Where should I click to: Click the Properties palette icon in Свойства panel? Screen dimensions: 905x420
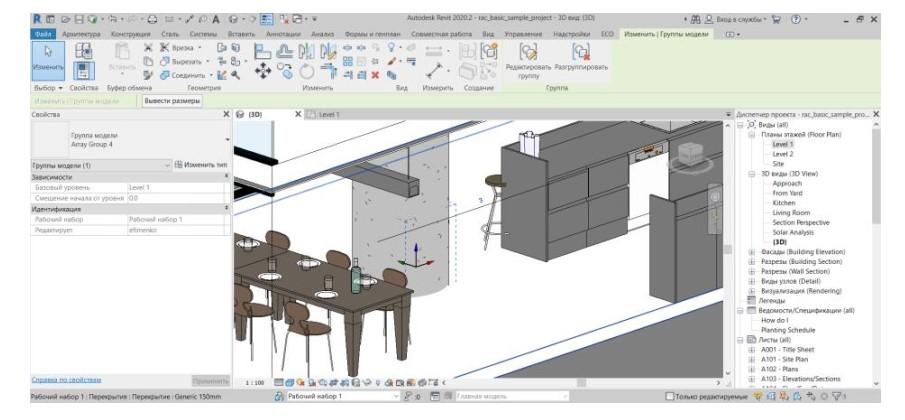click(84, 71)
